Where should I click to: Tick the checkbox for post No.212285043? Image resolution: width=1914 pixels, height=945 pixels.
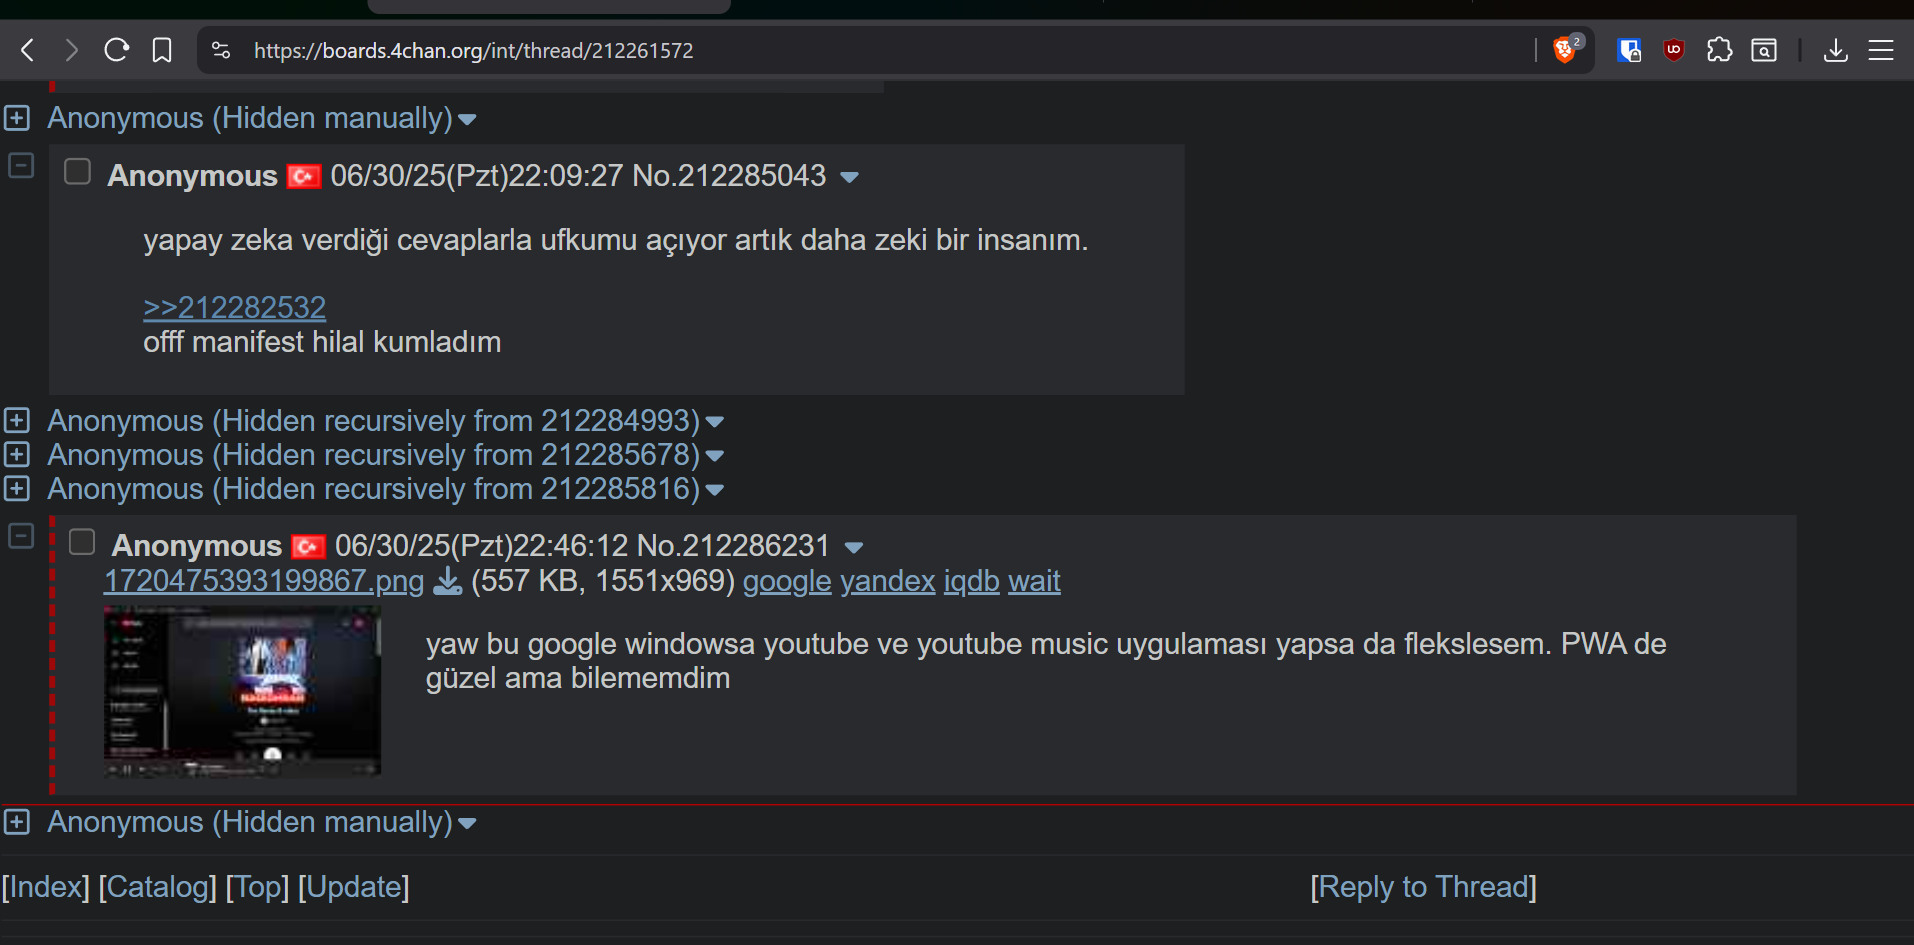(77, 172)
